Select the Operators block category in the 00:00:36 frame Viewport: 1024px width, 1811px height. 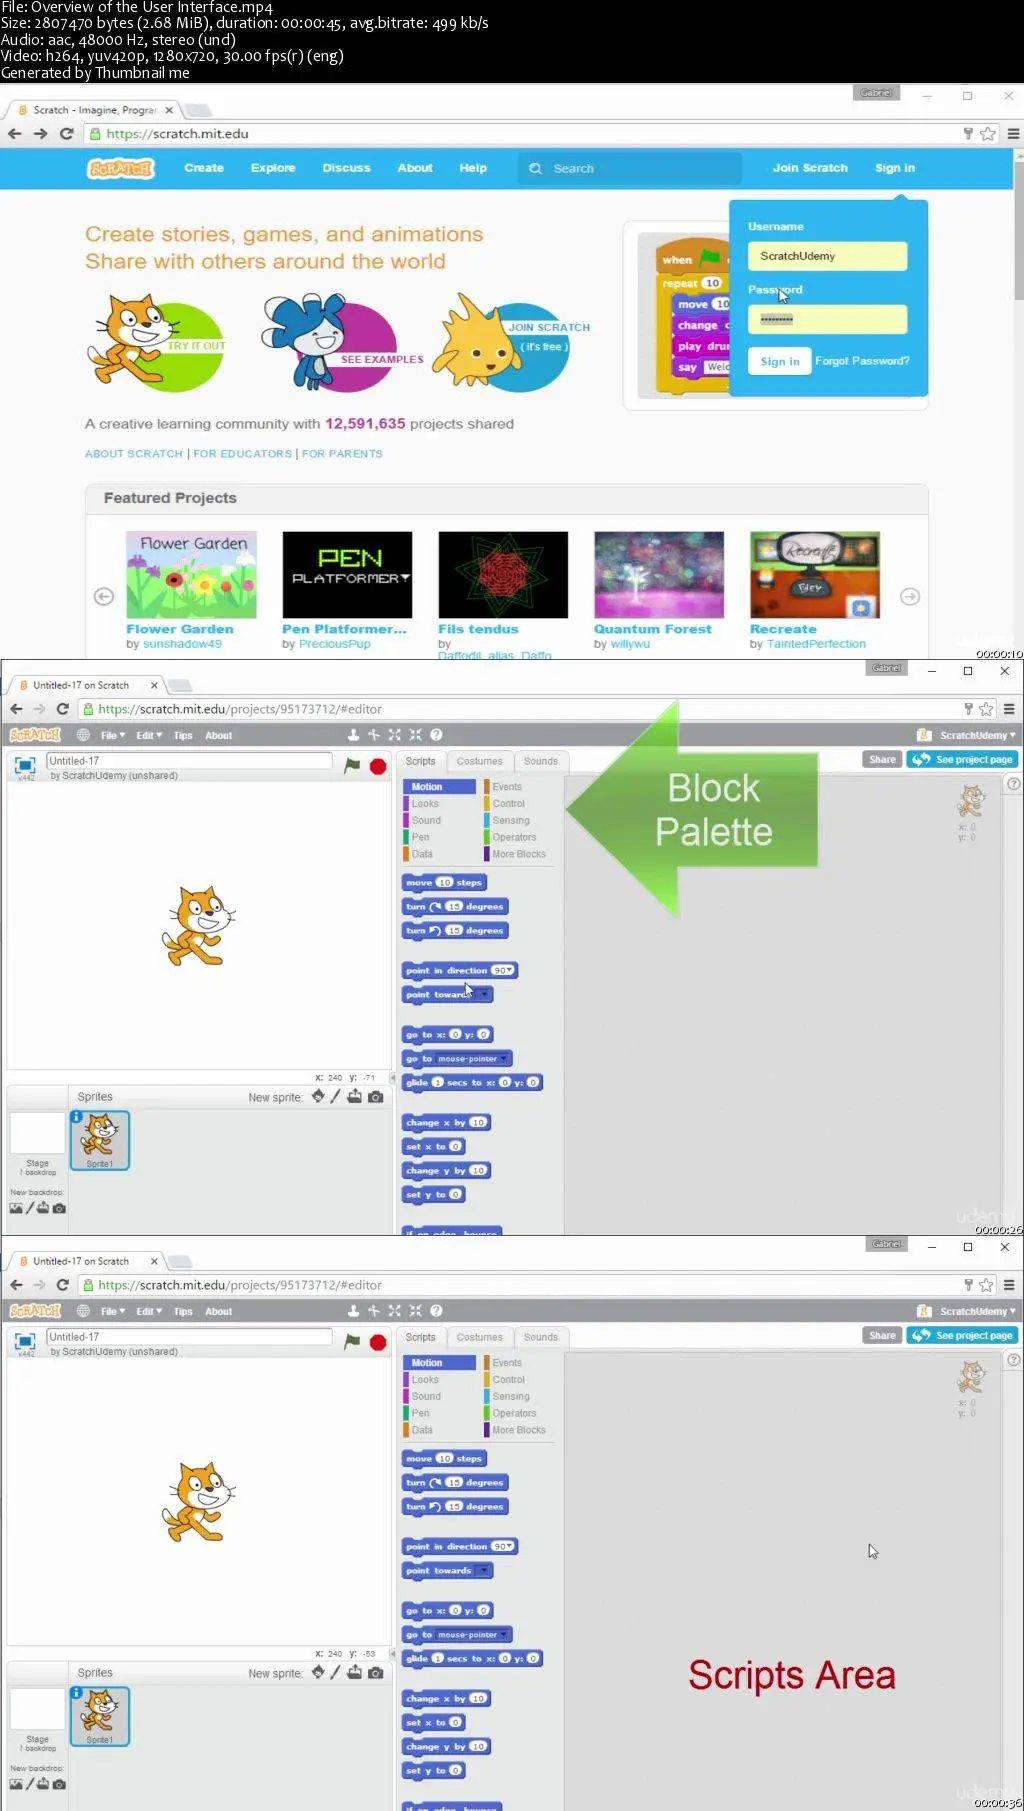point(514,1414)
